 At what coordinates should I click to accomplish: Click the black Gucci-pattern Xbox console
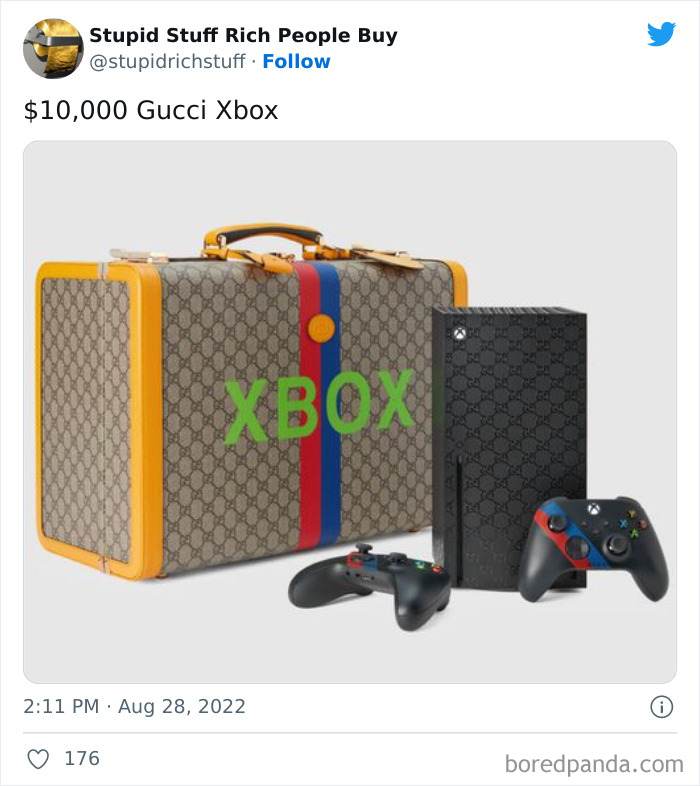tap(509, 420)
